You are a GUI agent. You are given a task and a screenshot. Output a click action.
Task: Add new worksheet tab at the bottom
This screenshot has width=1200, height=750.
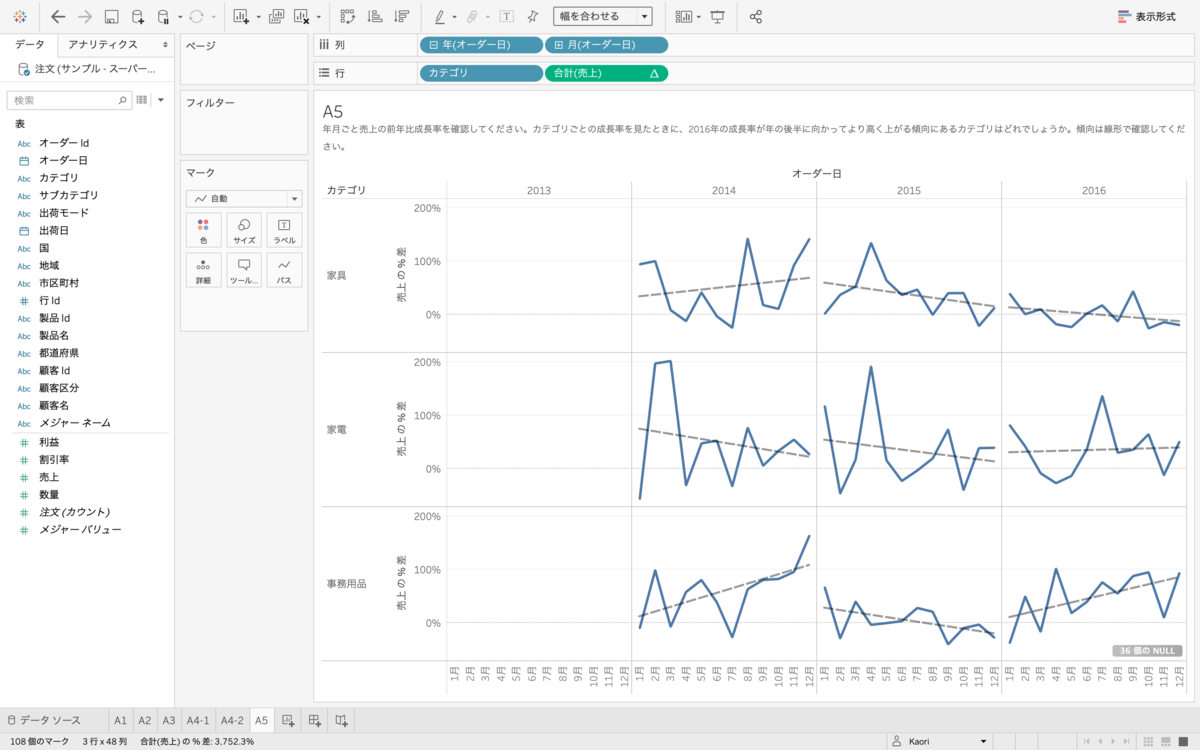288,720
